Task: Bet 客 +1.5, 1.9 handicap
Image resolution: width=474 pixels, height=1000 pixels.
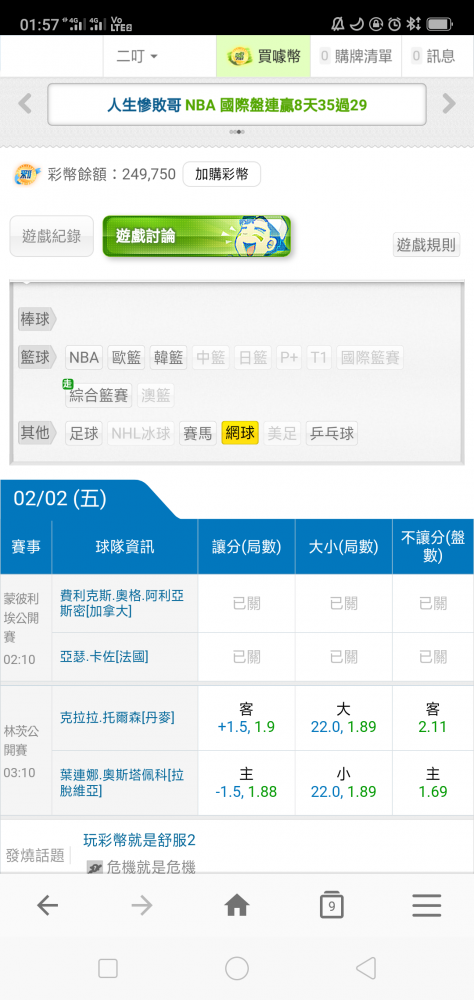Action: [x=246, y=718]
